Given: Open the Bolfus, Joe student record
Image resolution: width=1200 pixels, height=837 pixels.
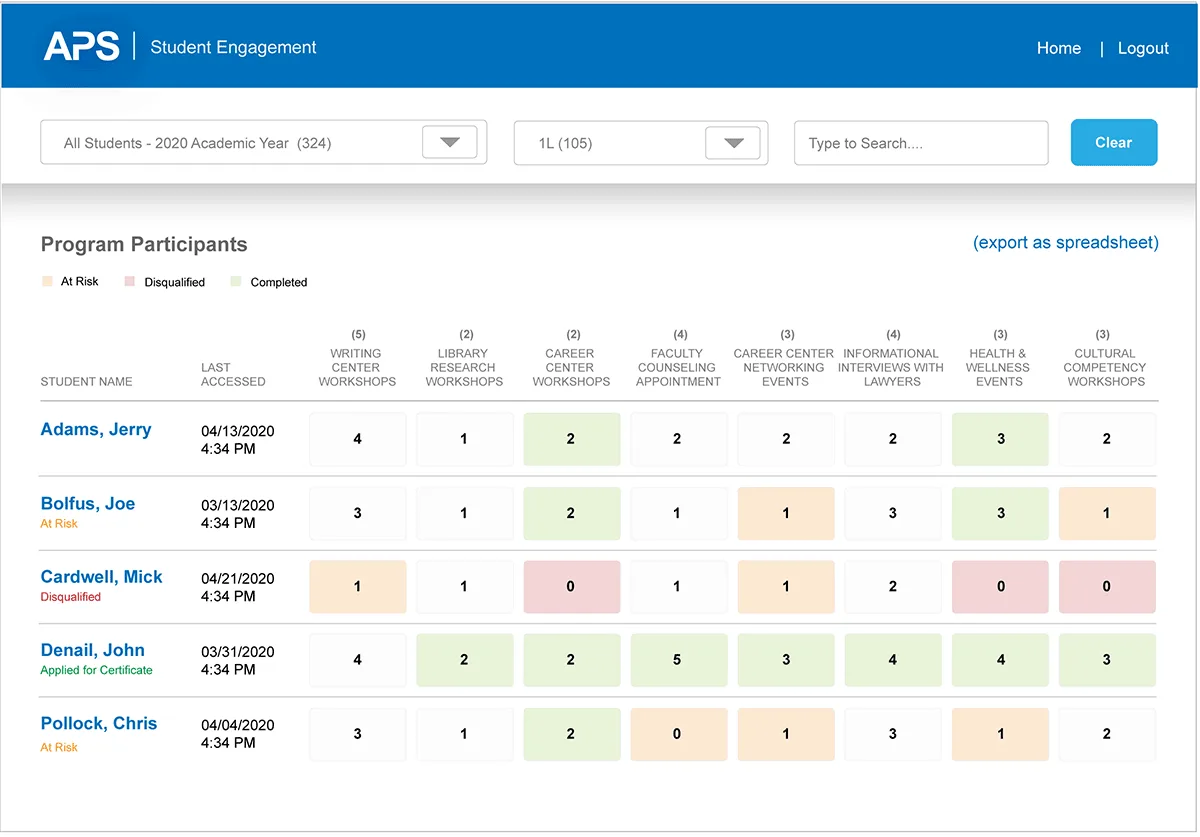Looking at the screenshot, I should (88, 504).
